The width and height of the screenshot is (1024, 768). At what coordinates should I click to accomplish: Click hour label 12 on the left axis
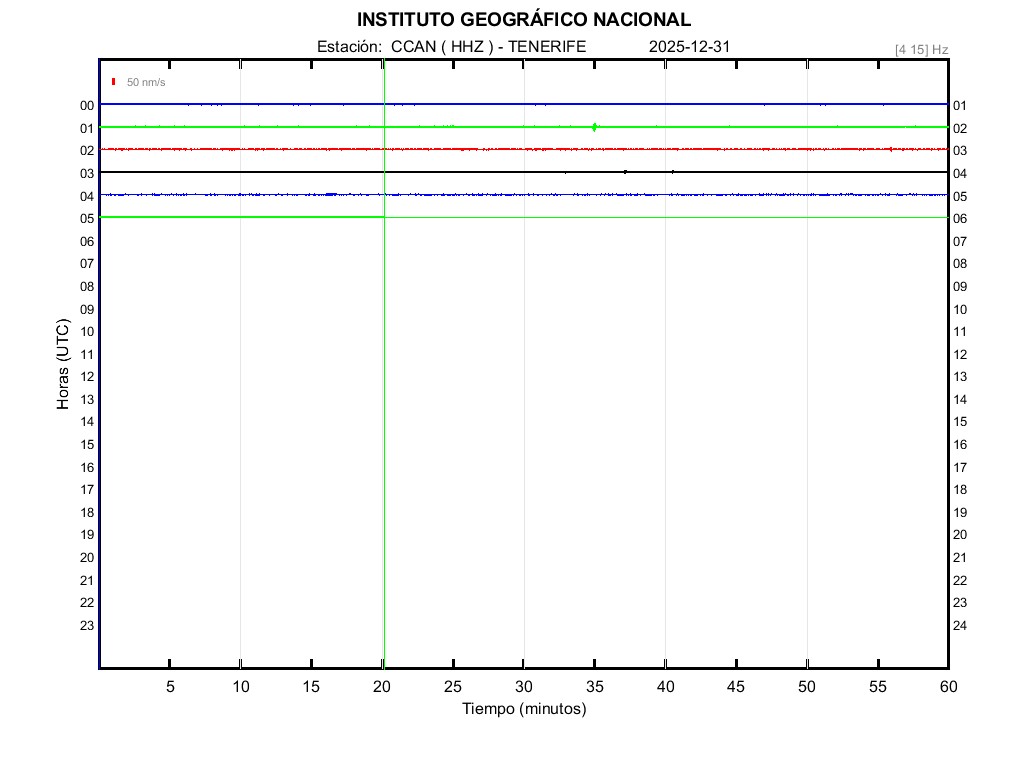(x=87, y=377)
